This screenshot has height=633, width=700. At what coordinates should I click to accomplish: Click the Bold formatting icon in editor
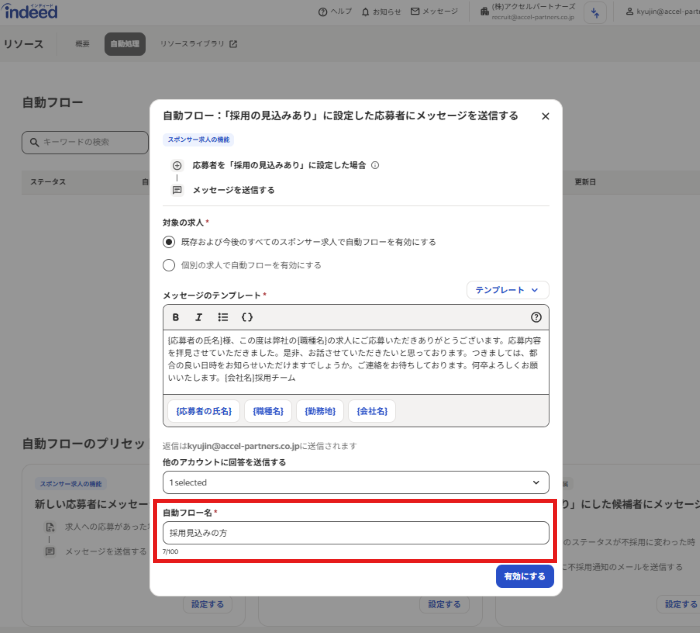[x=176, y=317]
